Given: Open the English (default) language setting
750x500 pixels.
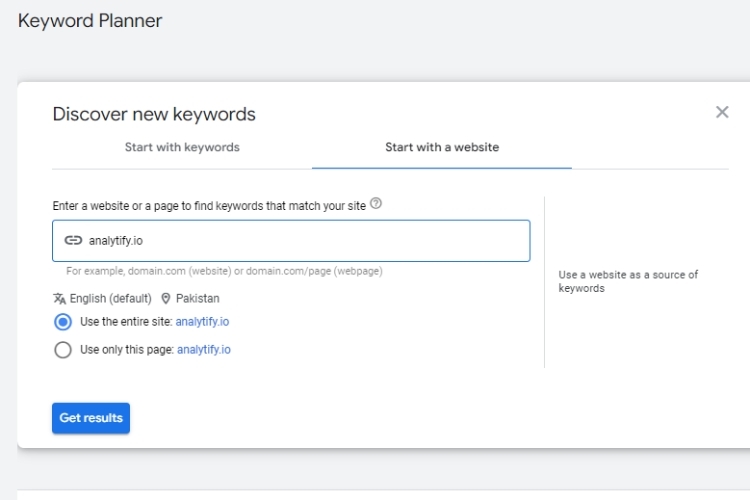Looking at the screenshot, I should click(110, 299).
